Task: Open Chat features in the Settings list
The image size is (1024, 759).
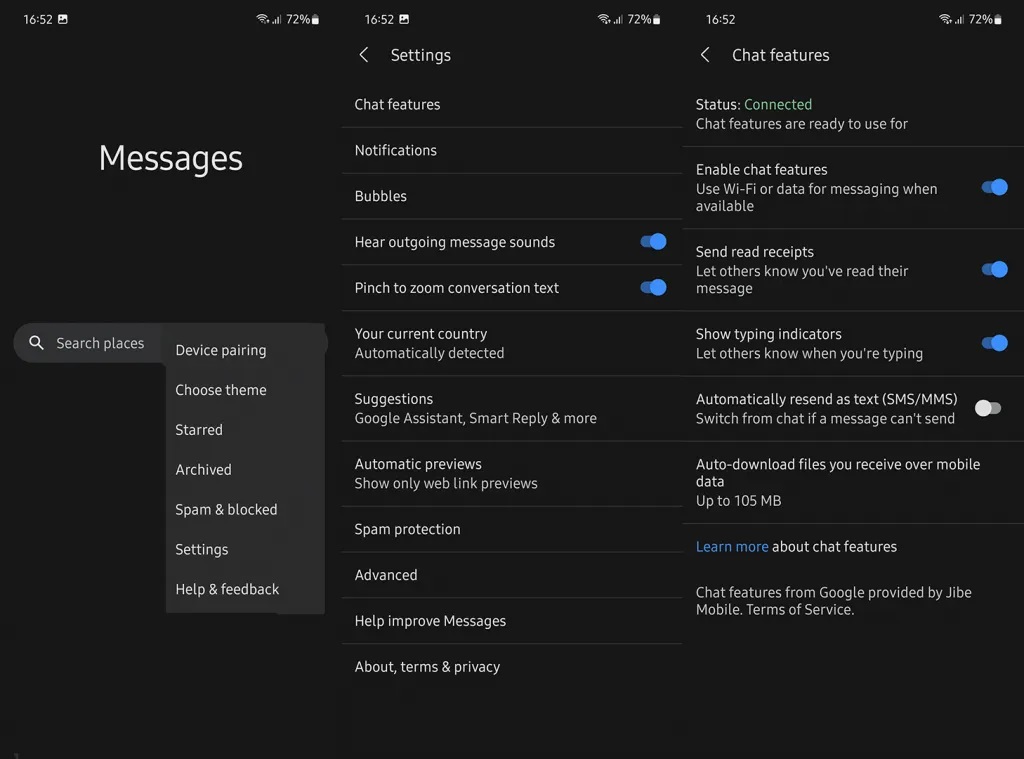Action: click(x=511, y=105)
